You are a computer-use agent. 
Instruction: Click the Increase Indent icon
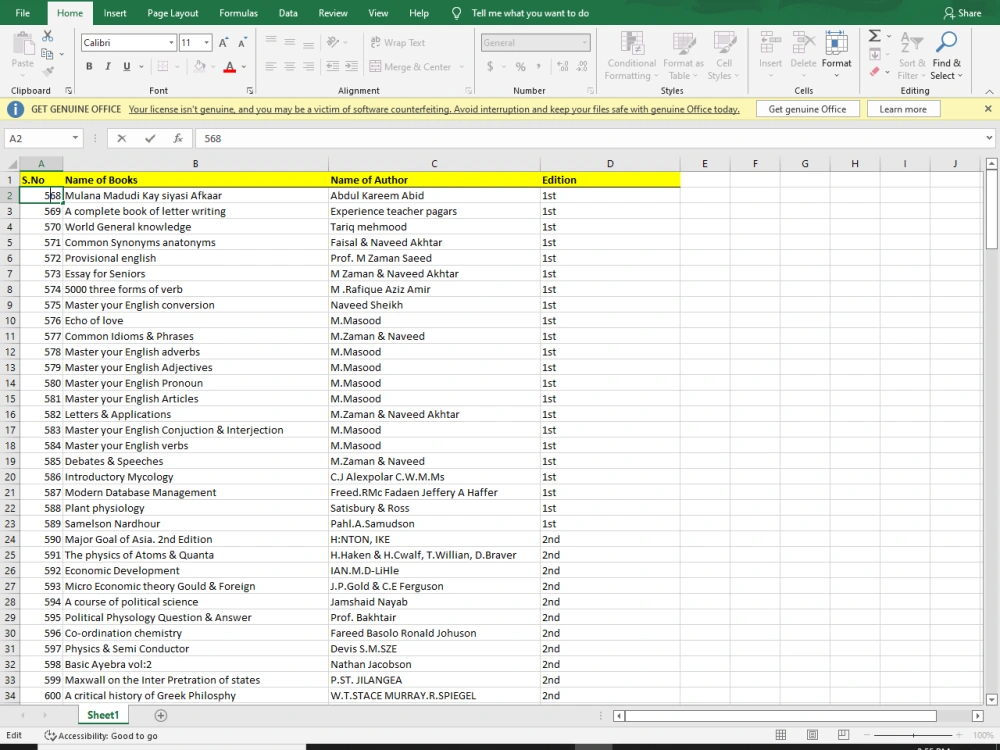click(x=351, y=66)
